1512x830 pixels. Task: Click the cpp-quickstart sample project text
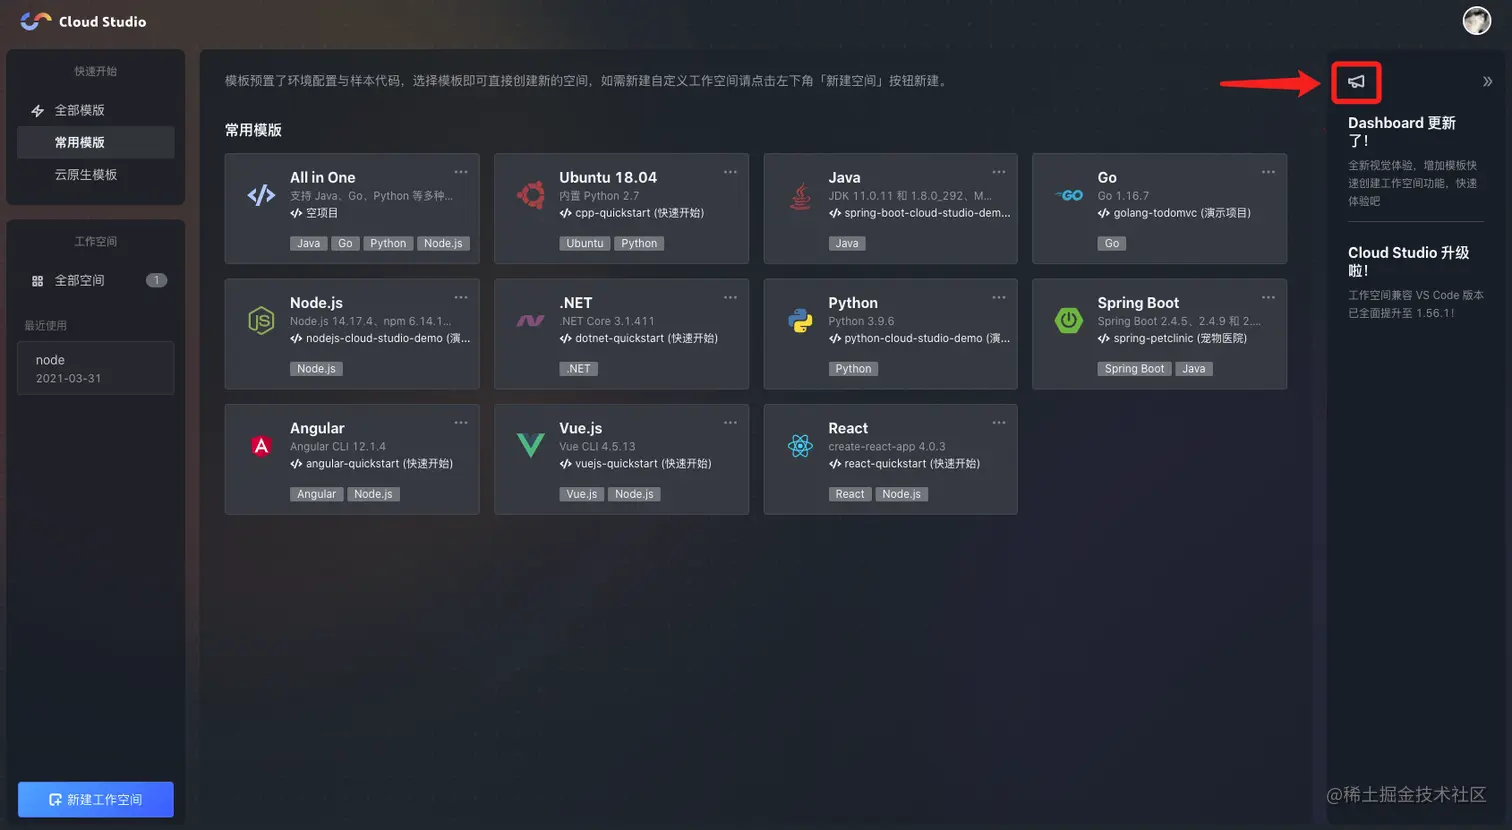click(640, 213)
